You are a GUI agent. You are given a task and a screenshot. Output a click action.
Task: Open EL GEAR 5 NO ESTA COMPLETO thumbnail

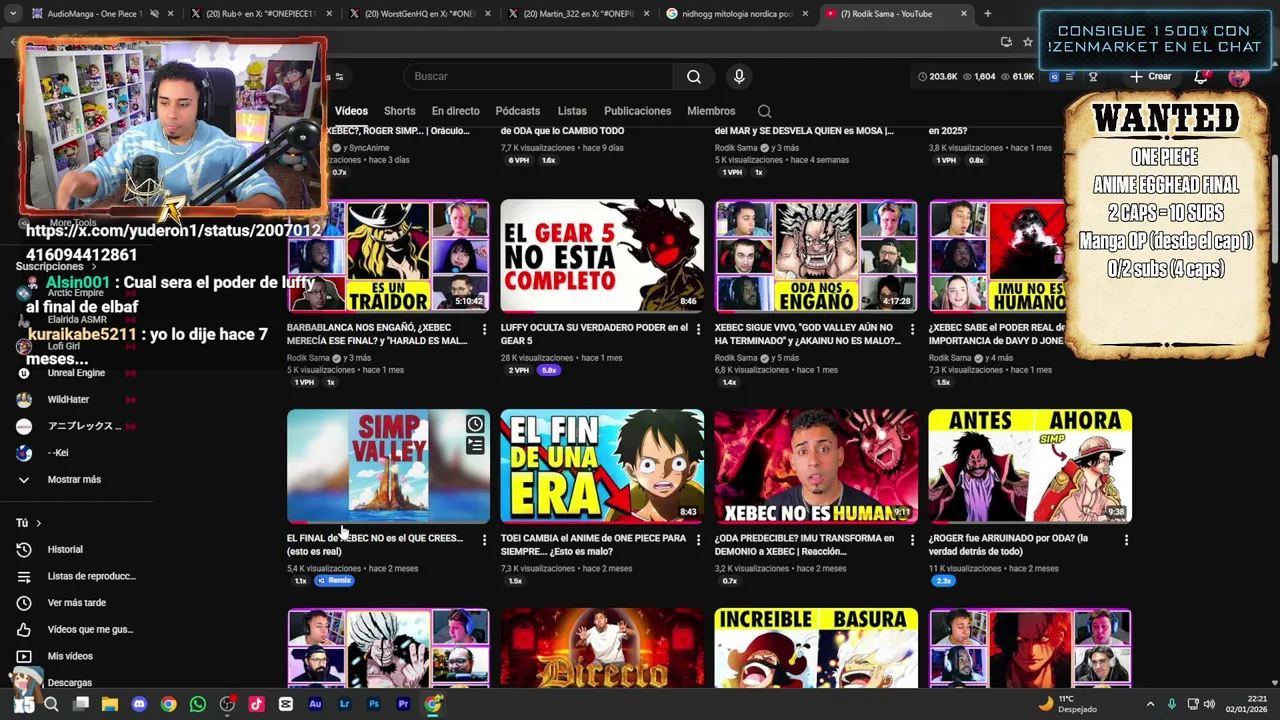click(602, 256)
